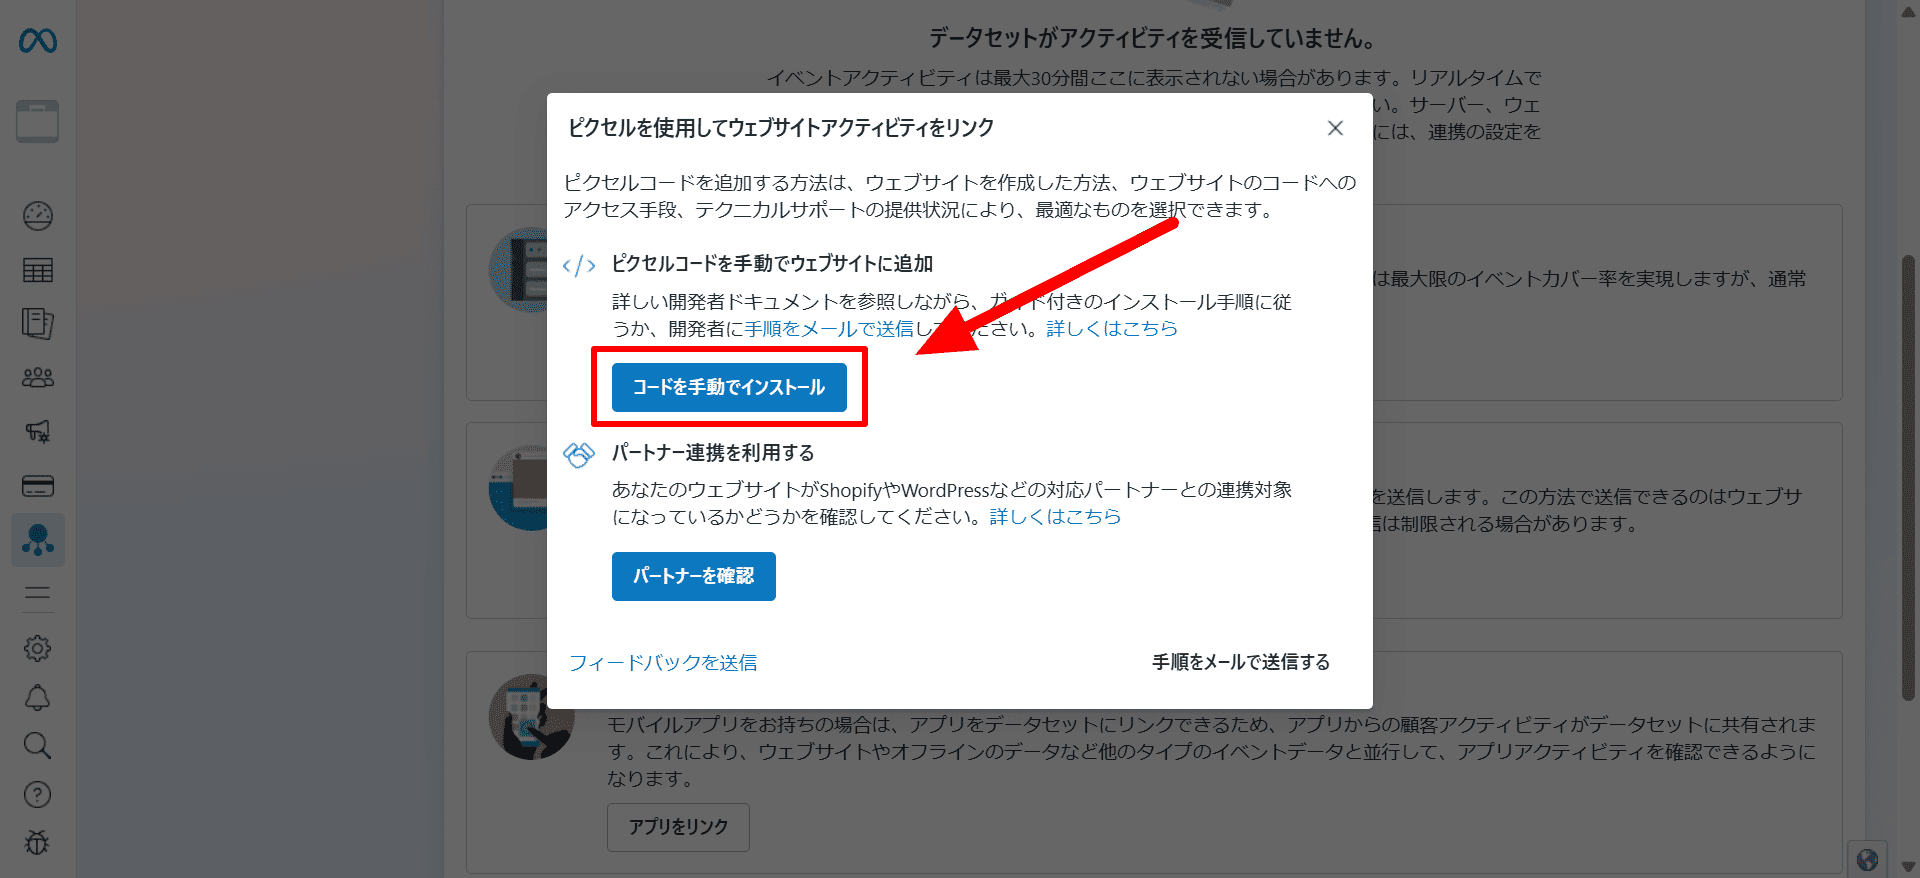Image resolution: width=1920 pixels, height=878 pixels.
Task: Close the pixel link dialog
Action: coord(1335,128)
